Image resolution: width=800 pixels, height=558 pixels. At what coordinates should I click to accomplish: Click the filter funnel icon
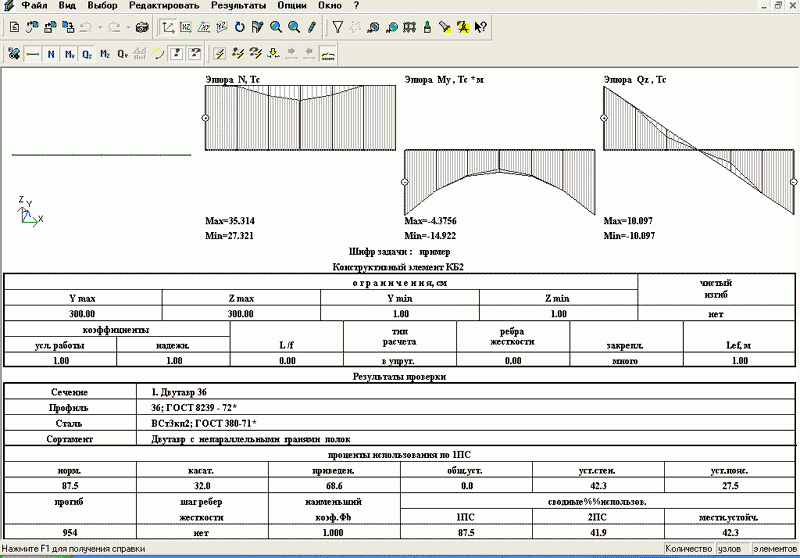pos(337,28)
